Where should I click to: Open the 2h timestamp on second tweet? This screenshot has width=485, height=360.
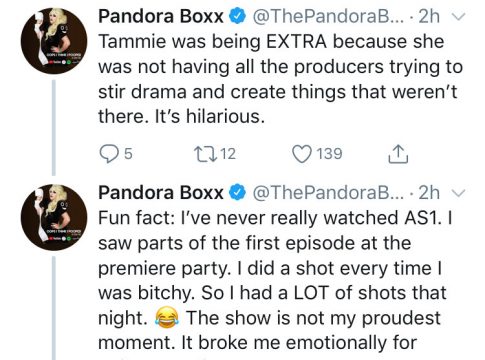click(x=429, y=193)
